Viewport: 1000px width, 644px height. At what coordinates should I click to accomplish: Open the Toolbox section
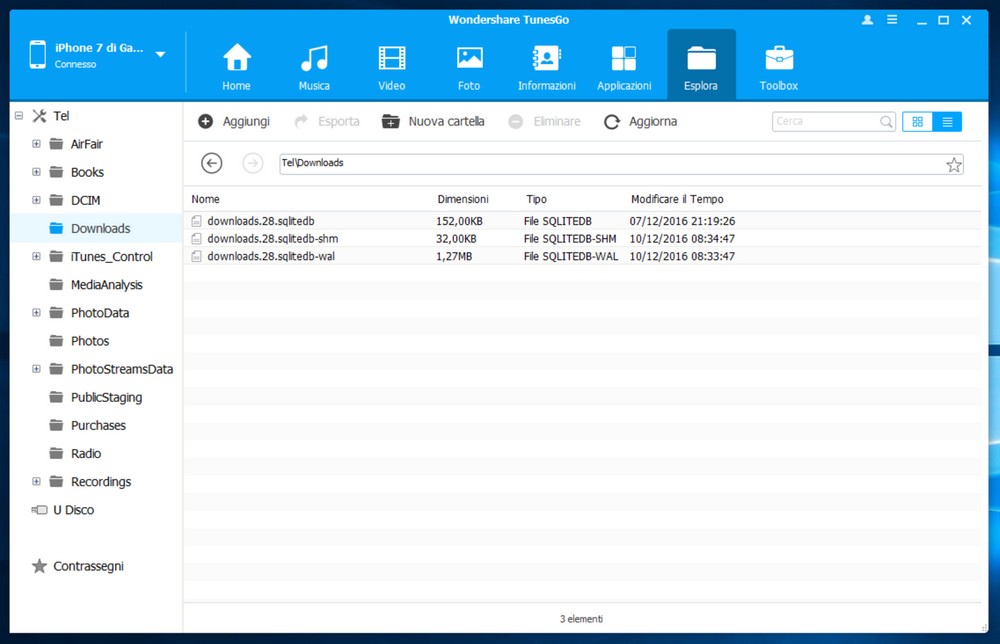pos(779,66)
